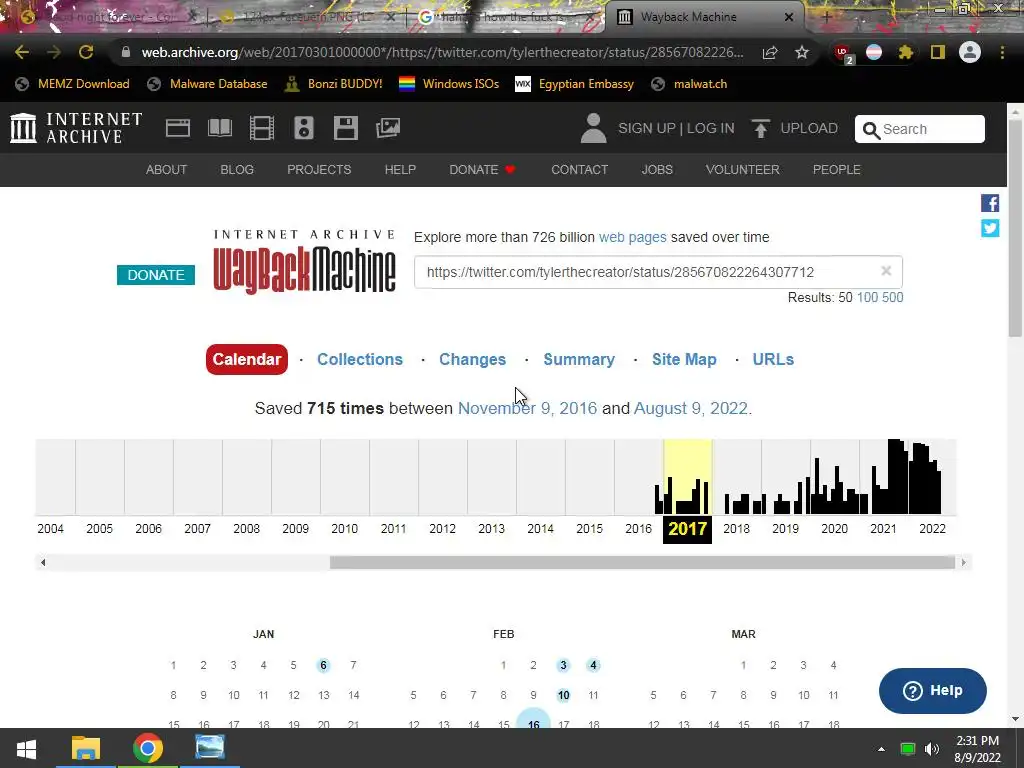This screenshot has height=768, width=1024.
Task: Open Chrome three-dot menu
Action: 1002,52
